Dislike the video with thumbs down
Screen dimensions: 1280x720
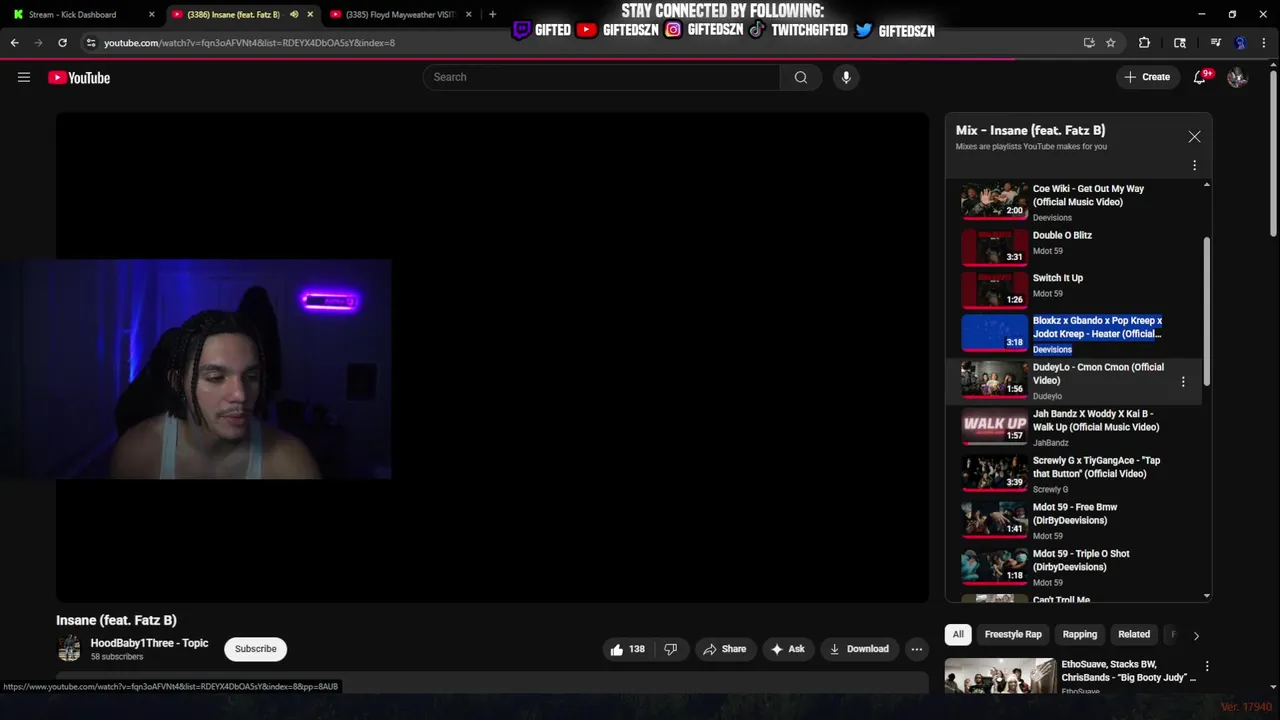670,649
